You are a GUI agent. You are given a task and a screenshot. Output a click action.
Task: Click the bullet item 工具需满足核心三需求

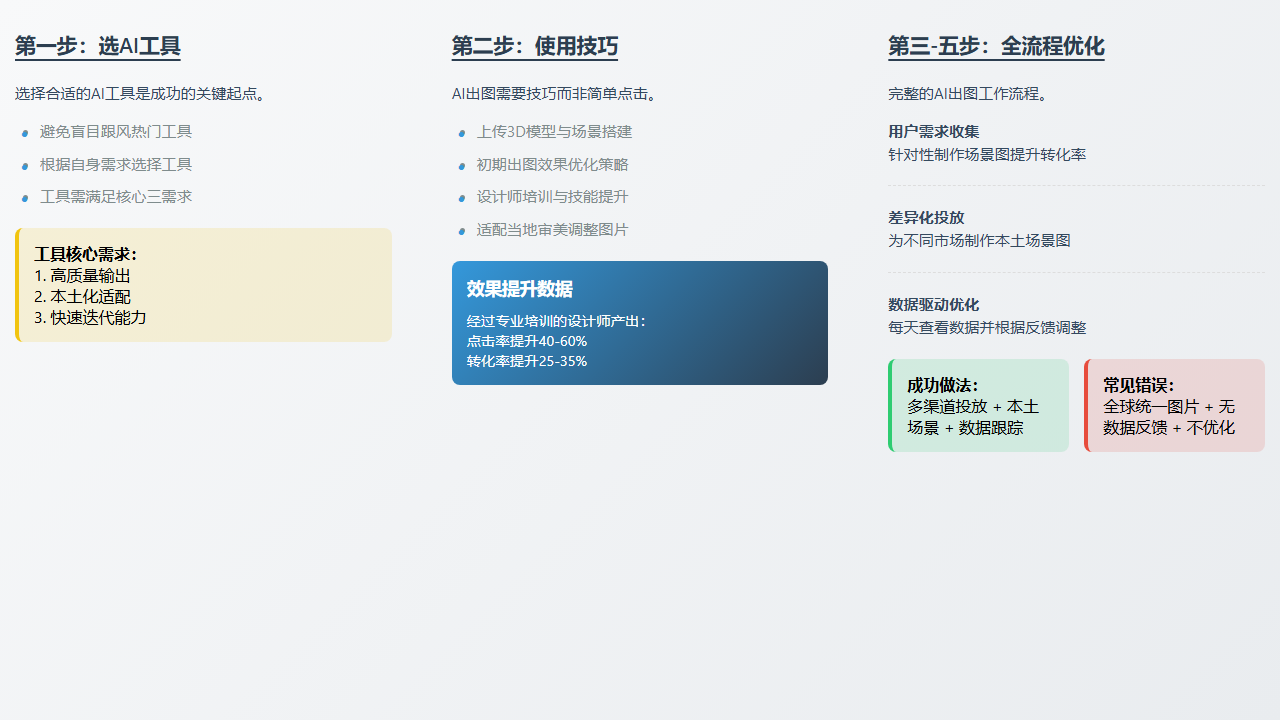(116, 197)
